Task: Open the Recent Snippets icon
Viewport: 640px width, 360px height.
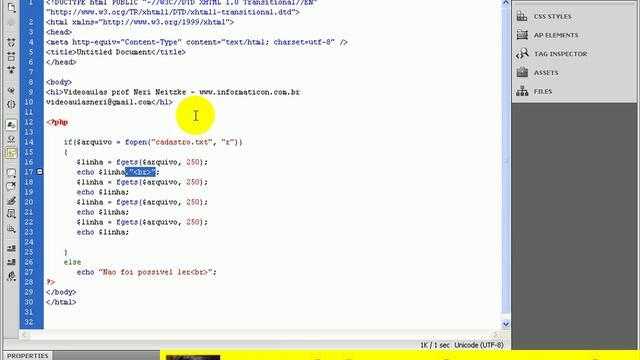Action: 11,214
